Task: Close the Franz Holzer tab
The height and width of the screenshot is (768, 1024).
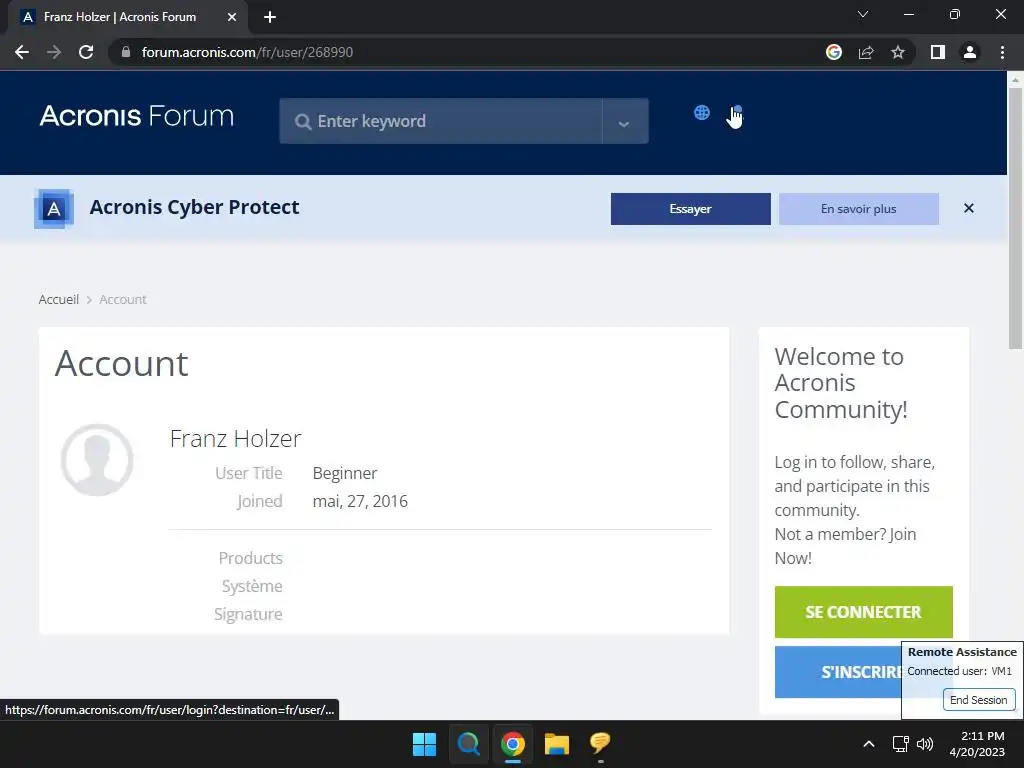Action: click(x=232, y=17)
